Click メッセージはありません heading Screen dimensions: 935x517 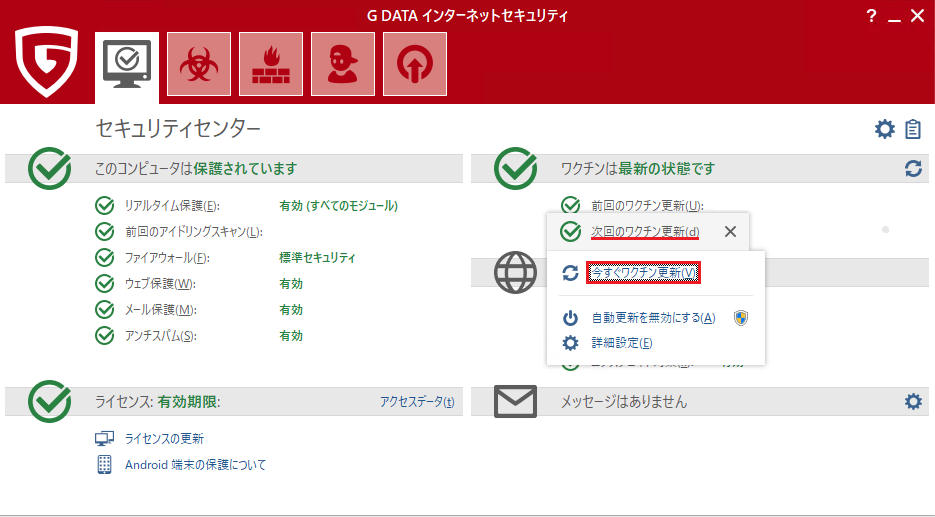pos(624,401)
